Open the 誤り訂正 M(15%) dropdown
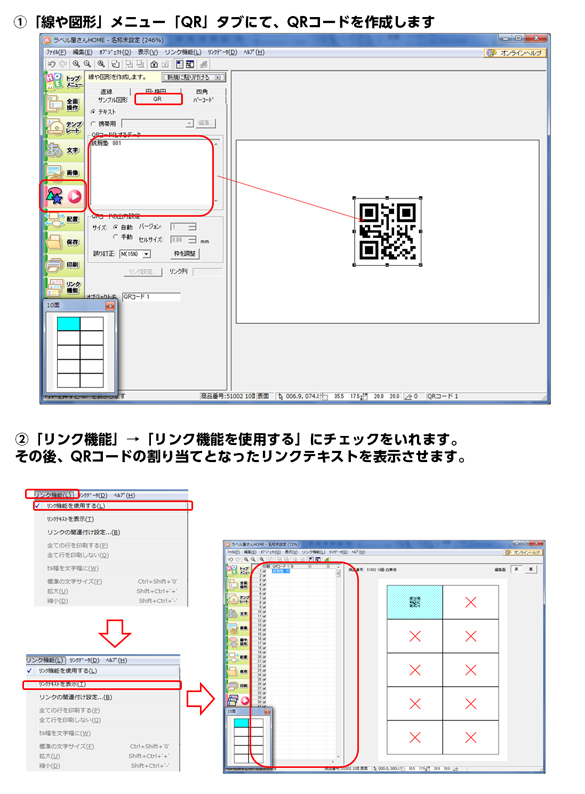 click(x=135, y=254)
